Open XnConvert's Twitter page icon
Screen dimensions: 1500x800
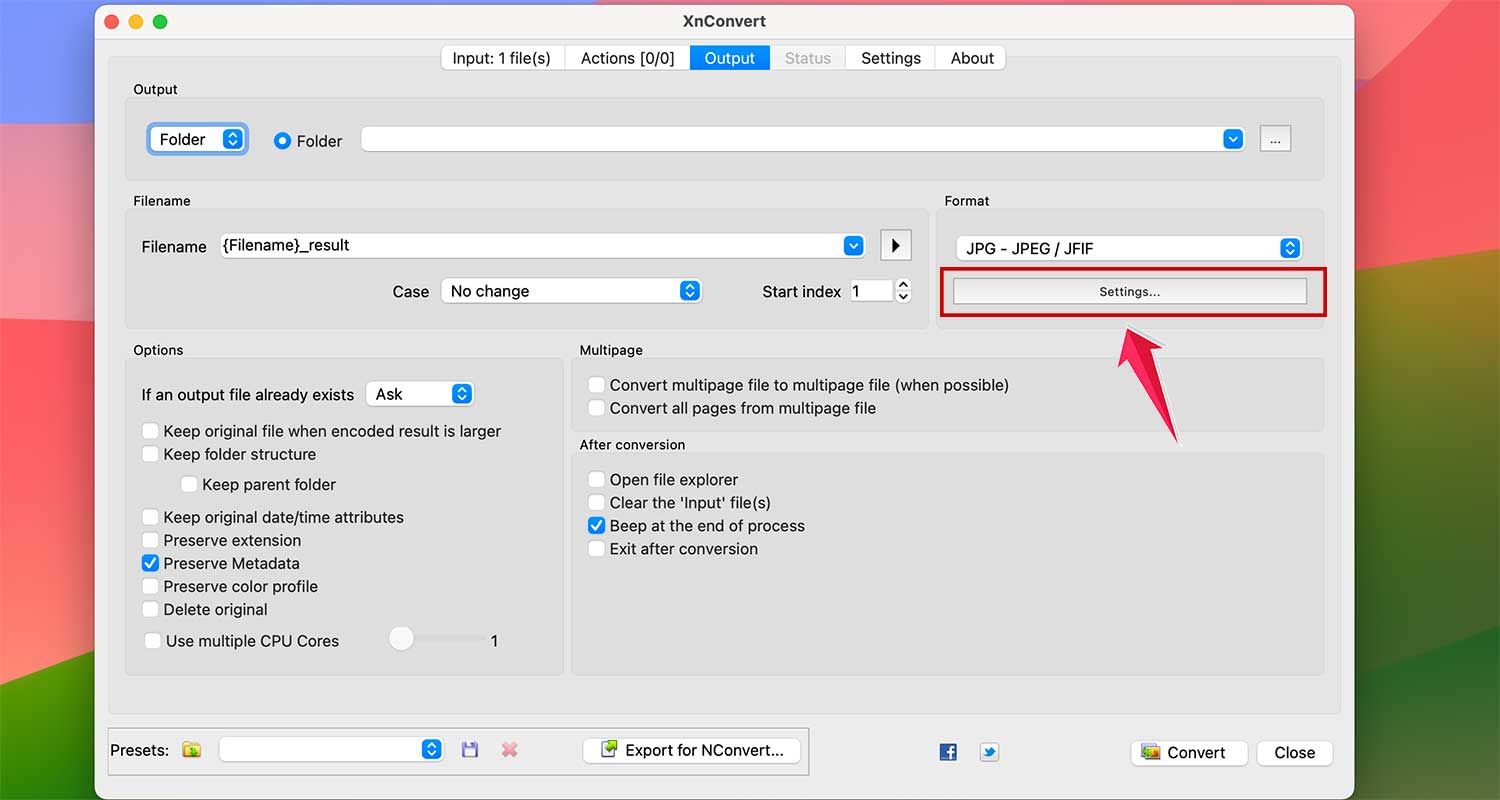(989, 751)
